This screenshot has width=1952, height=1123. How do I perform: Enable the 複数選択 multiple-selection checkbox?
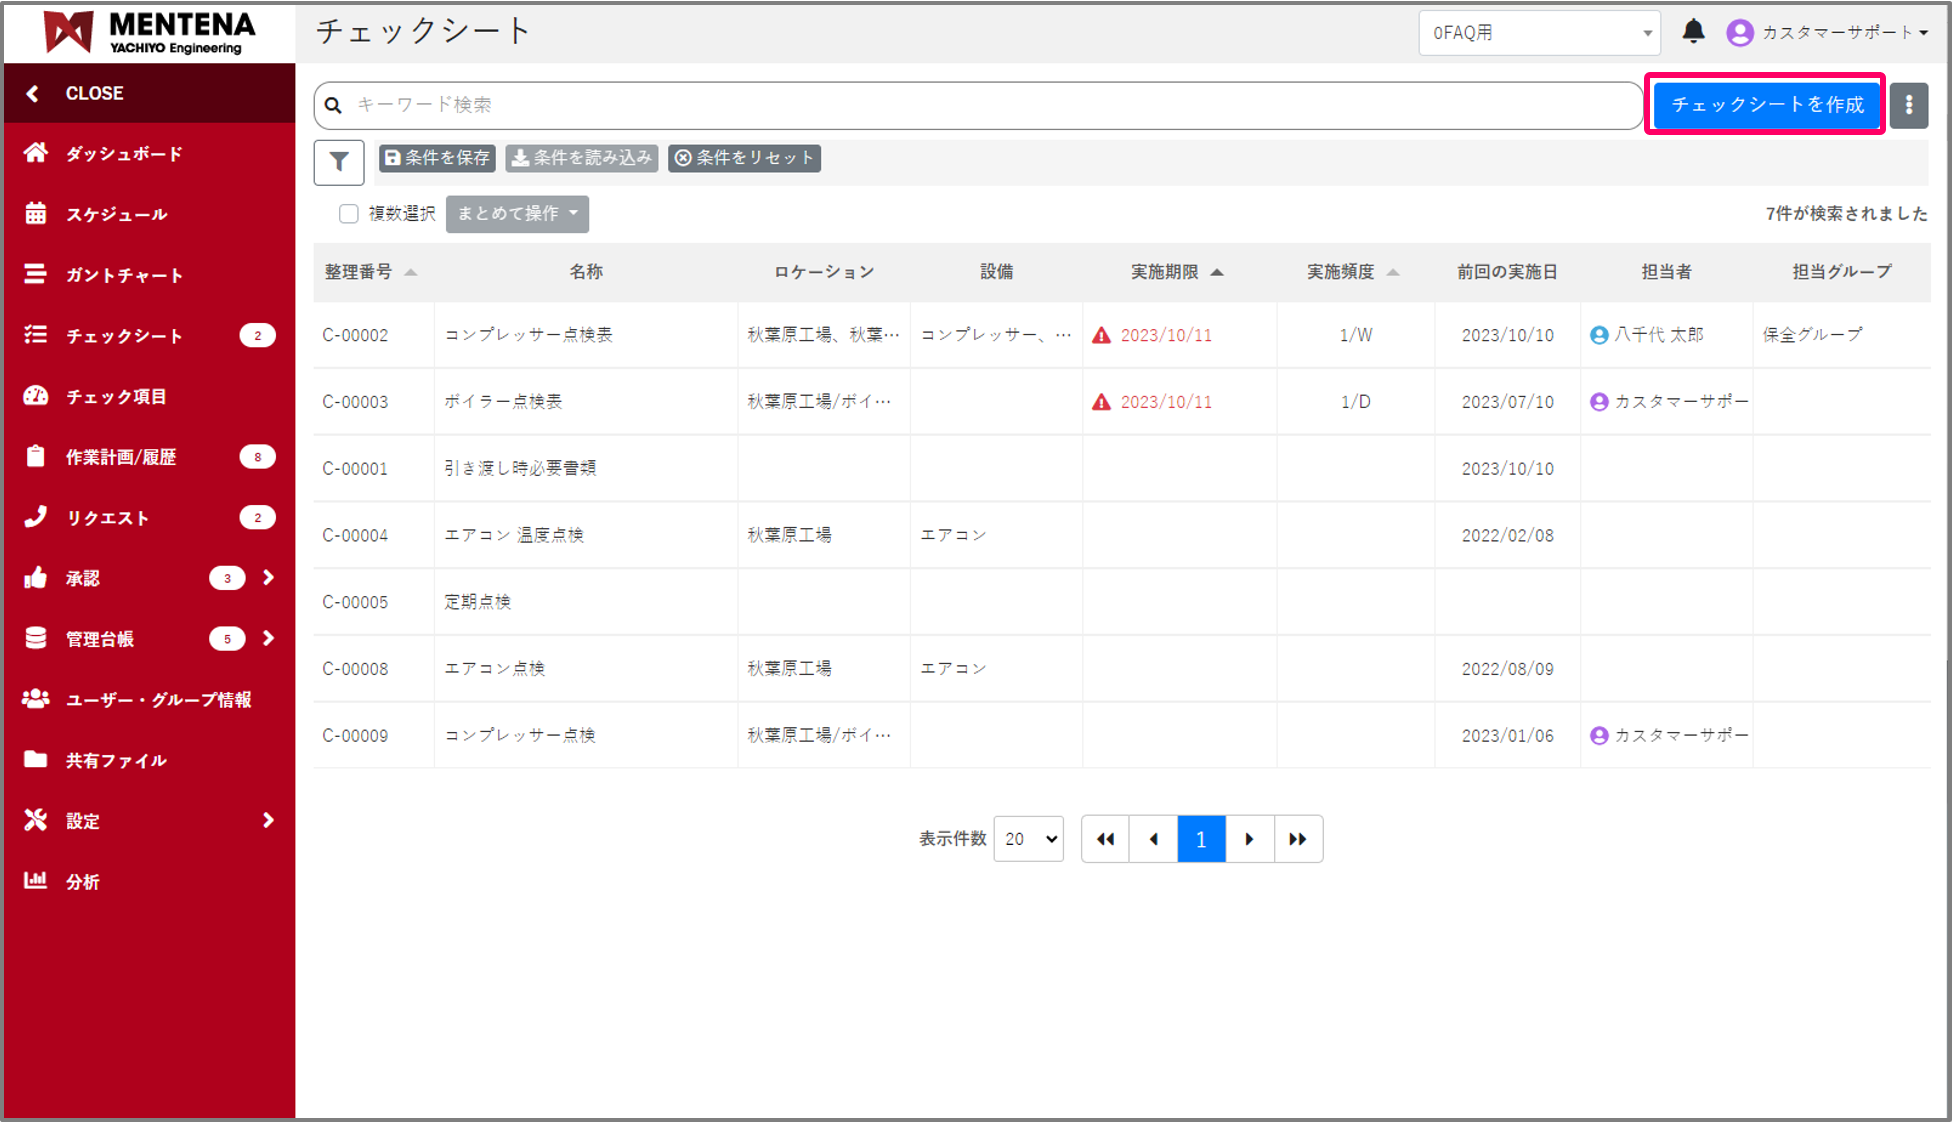click(x=348, y=213)
